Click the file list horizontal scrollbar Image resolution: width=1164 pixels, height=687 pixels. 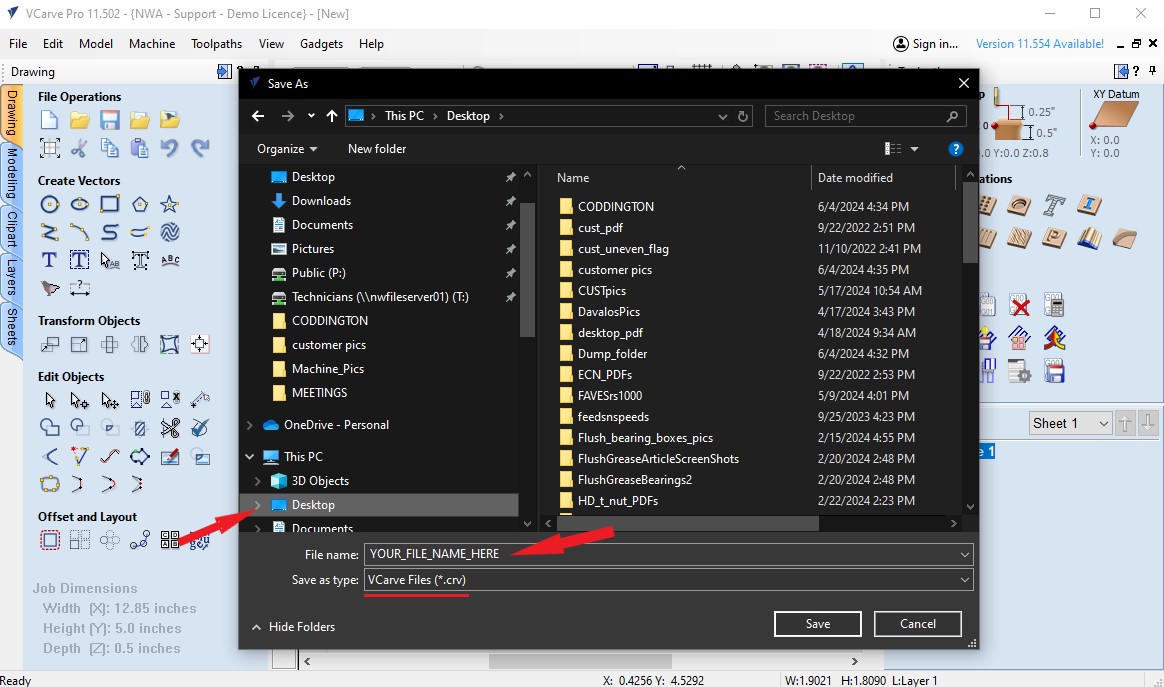tap(687, 524)
